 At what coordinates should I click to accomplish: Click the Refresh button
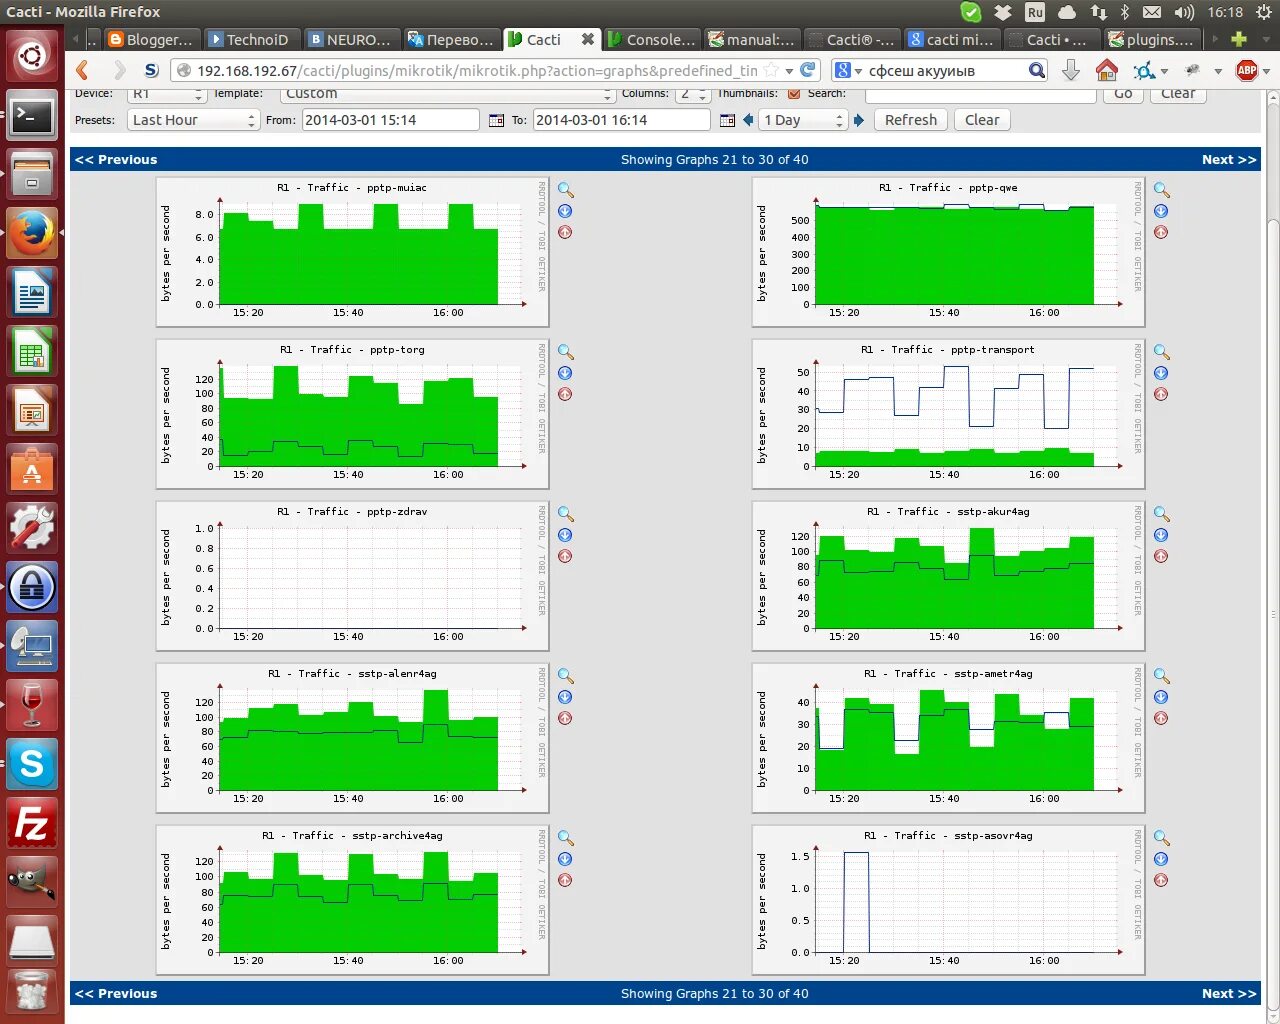click(911, 120)
